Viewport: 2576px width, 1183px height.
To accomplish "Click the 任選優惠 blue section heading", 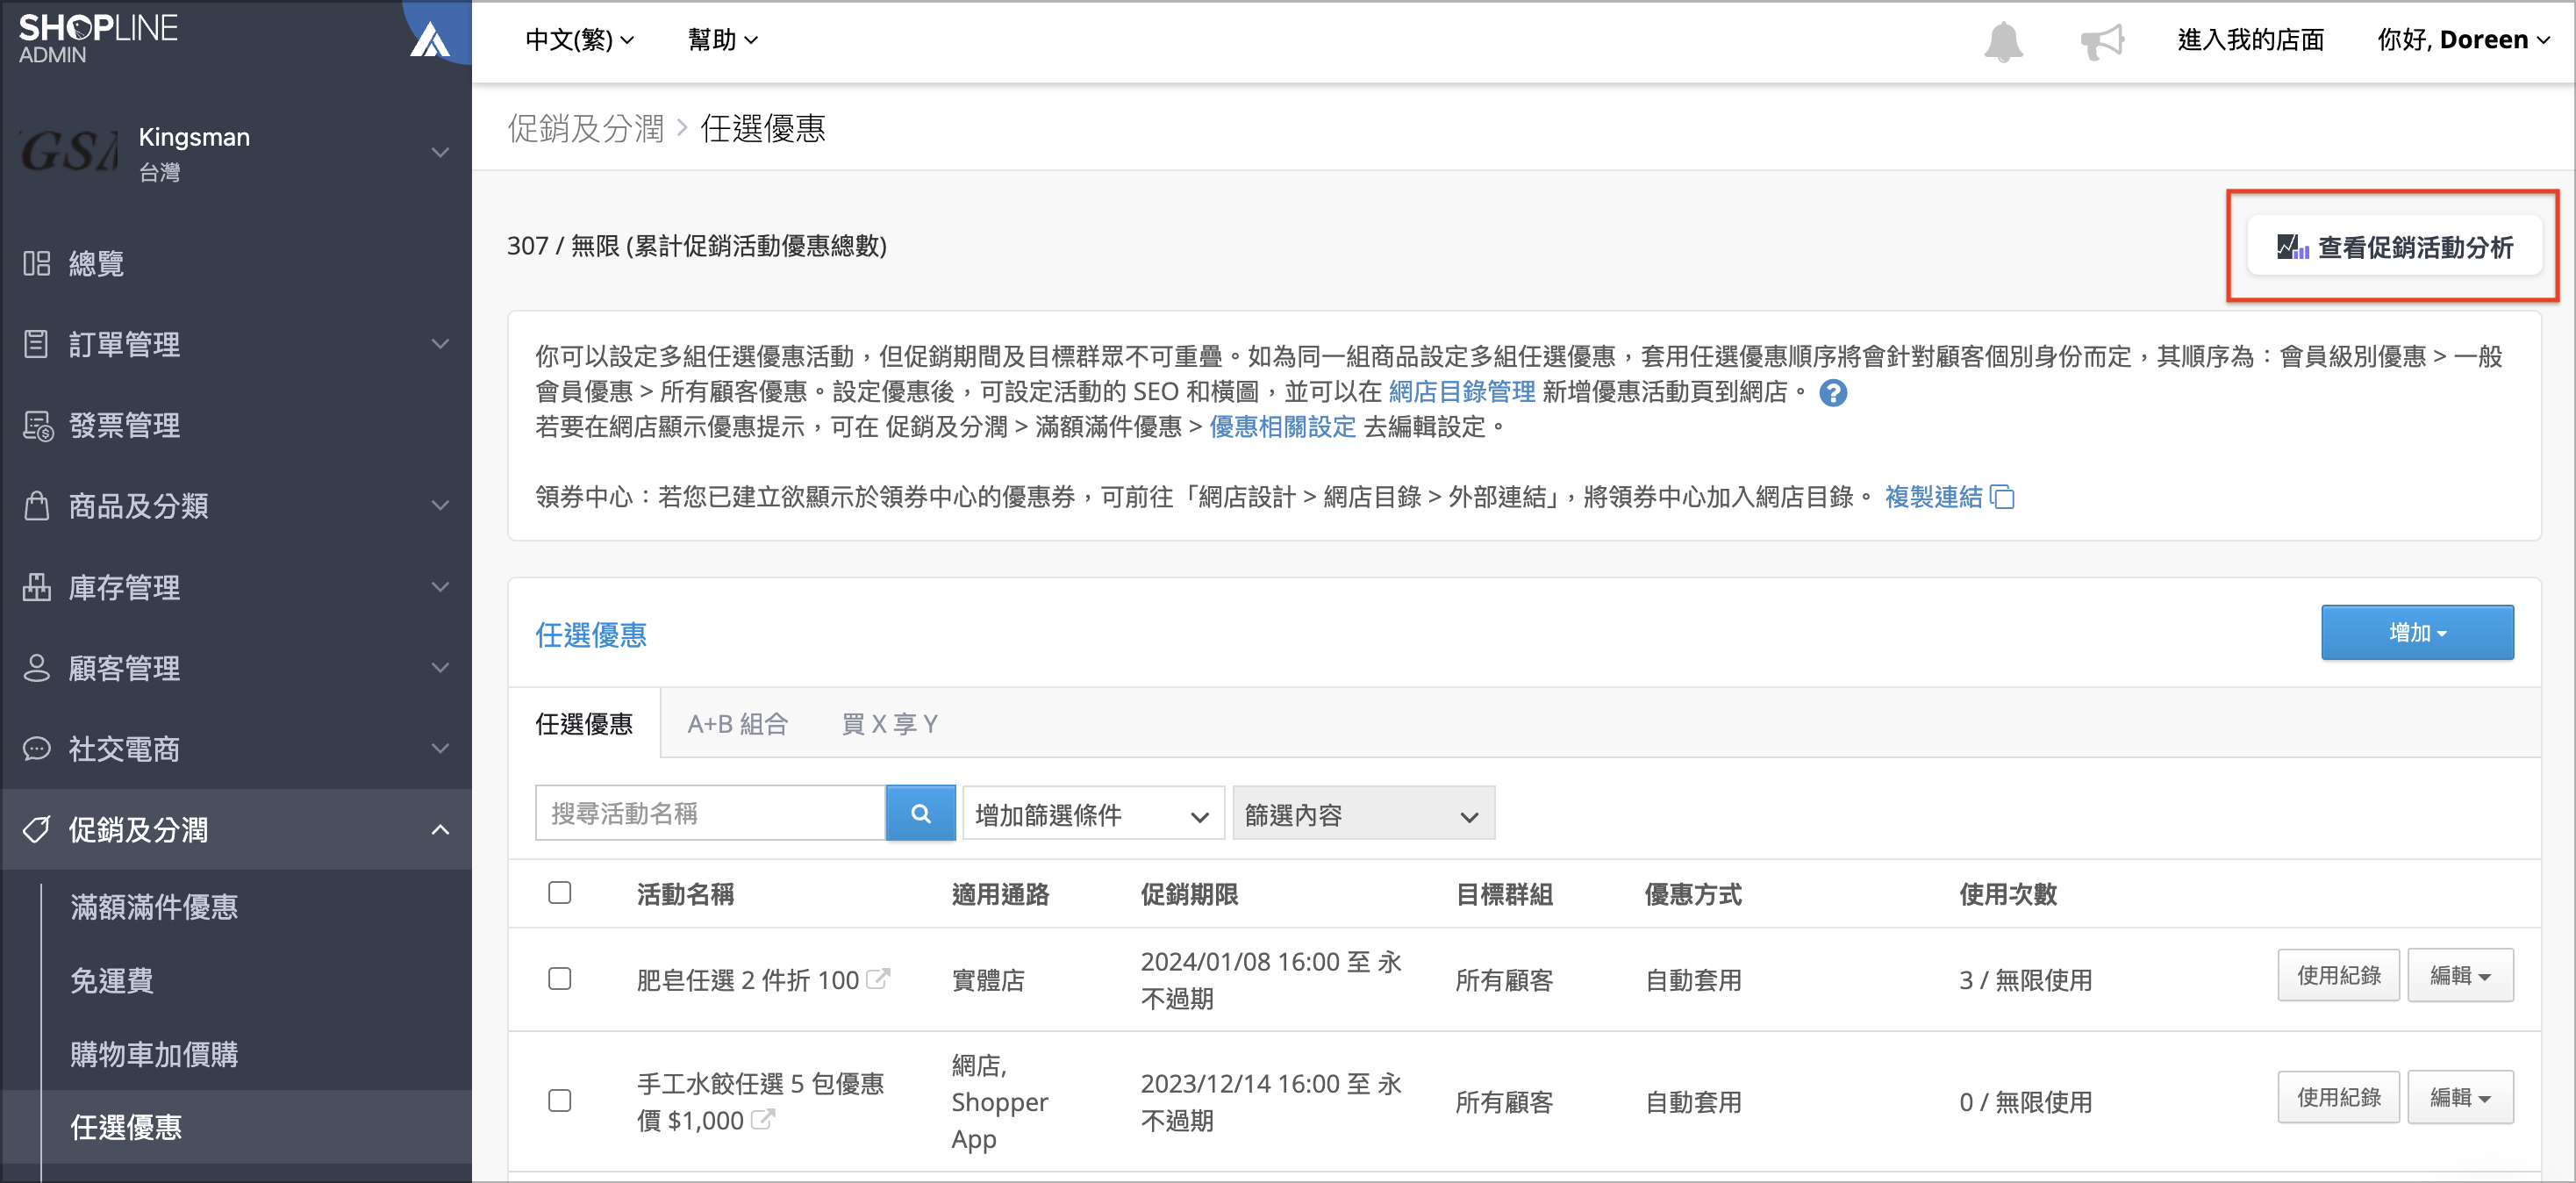I will click(x=591, y=634).
